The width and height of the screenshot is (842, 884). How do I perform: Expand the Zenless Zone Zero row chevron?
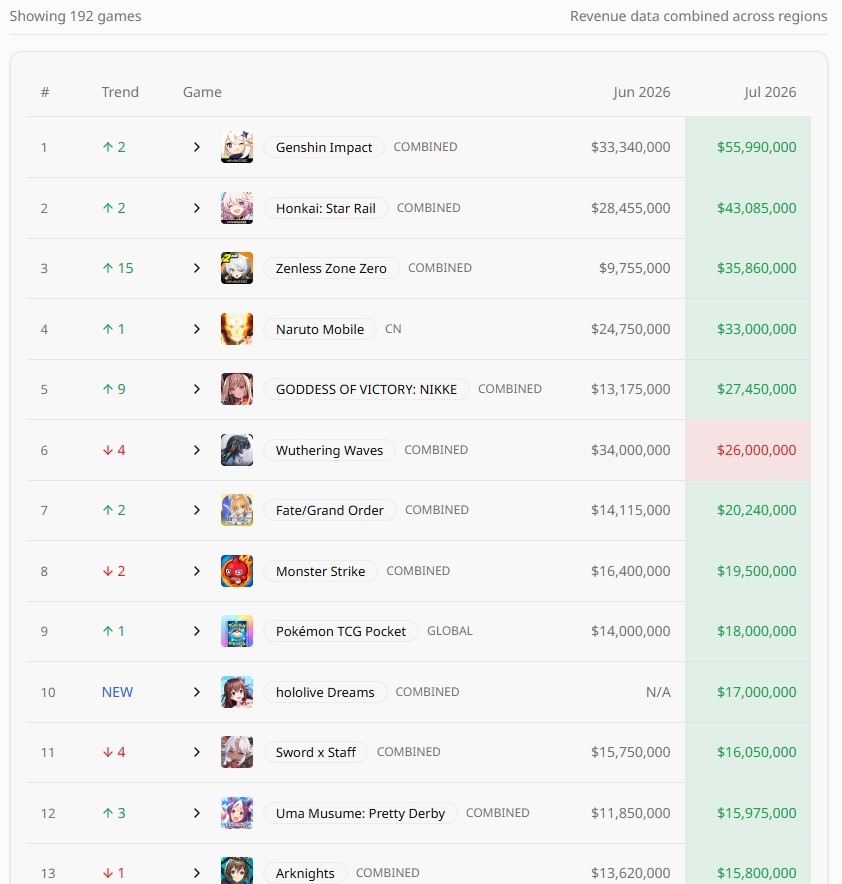(197, 268)
